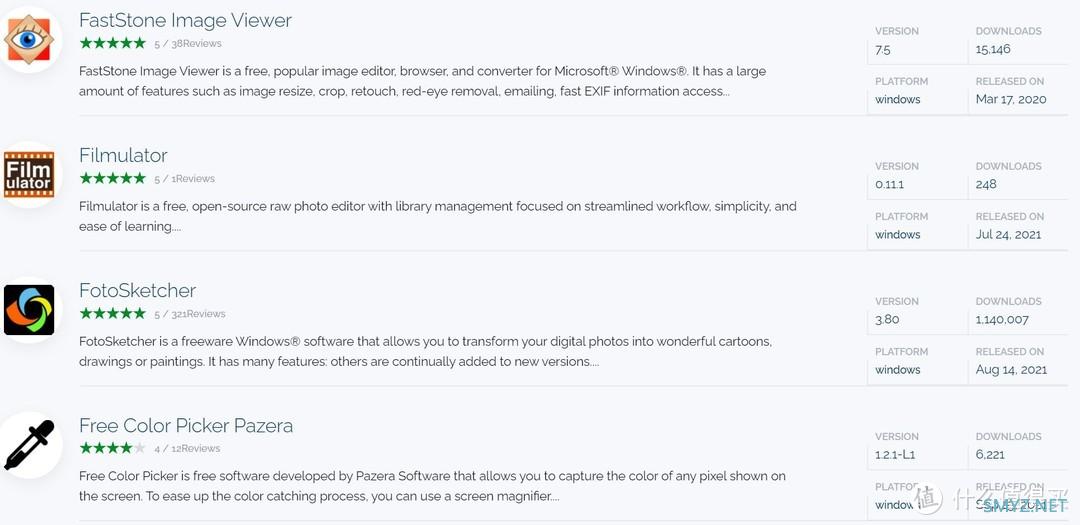Click FastStone's five-star rating

coord(112,43)
